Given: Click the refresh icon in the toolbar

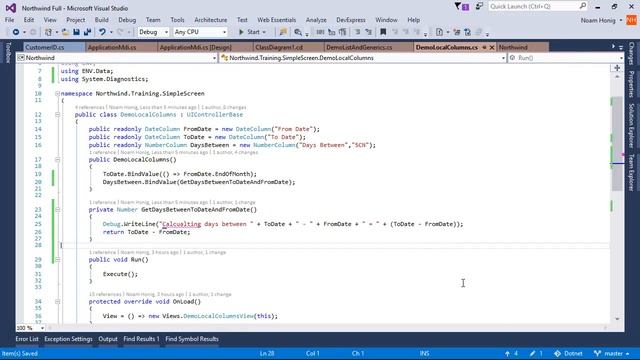Looking at the screenshot, I should [x=468, y=32].
